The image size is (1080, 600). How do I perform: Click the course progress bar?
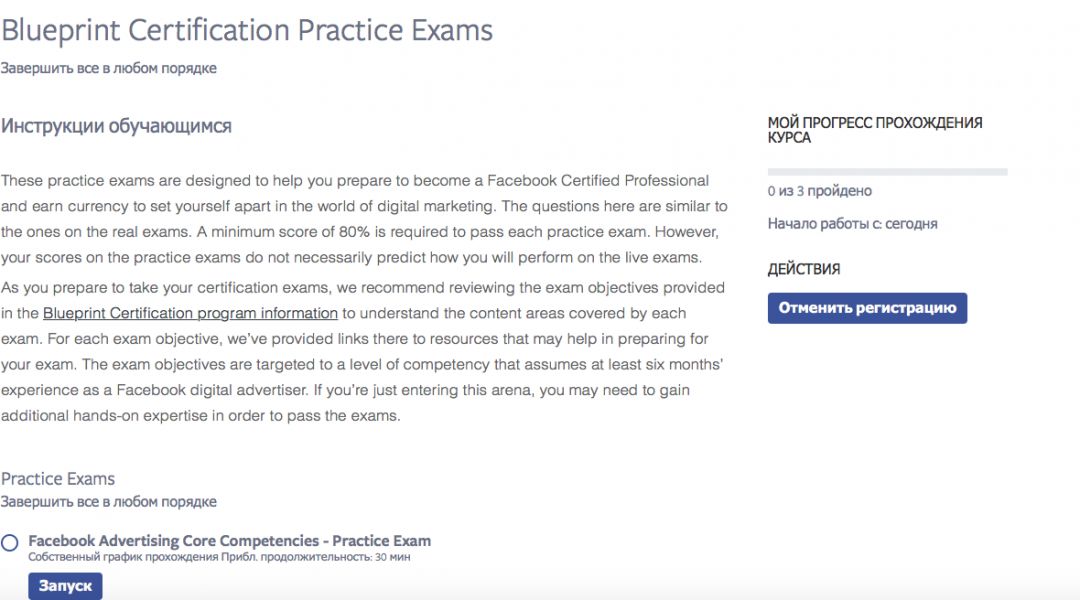pos(887,172)
